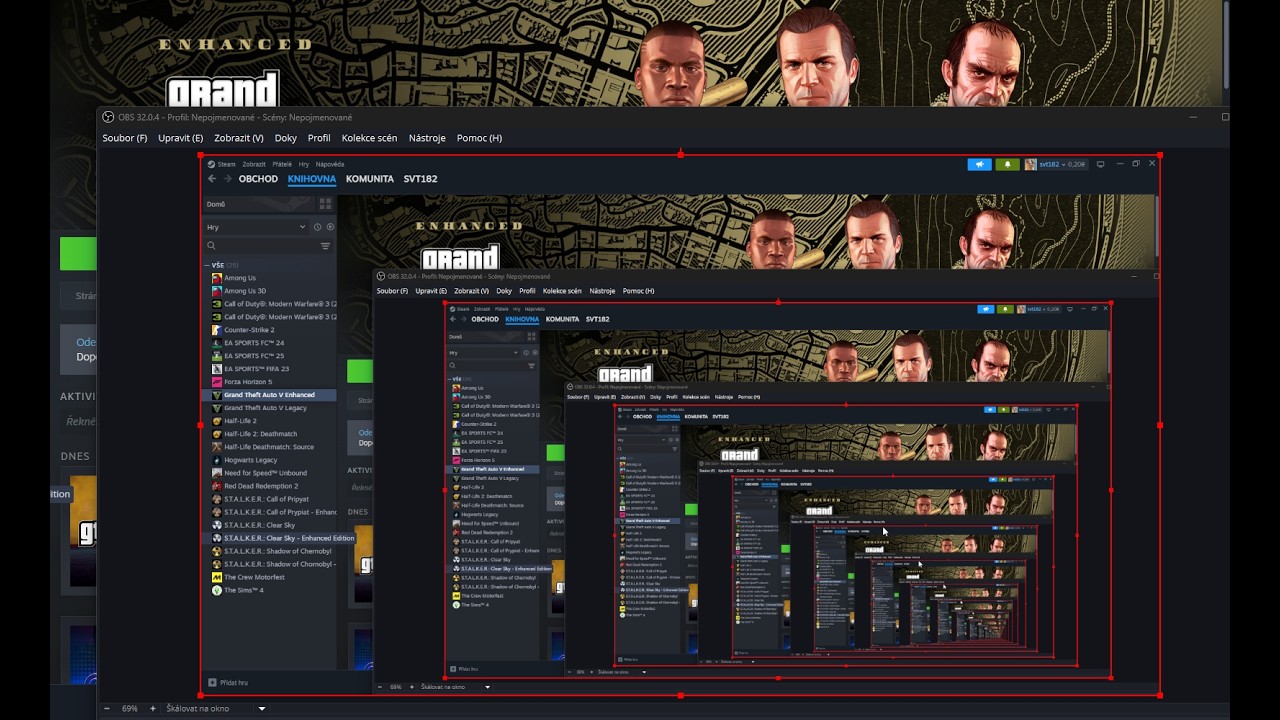Viewport: 1280px width, 720px height.
Task: Open the Doky menu in the outermost OBS window
Action: coord(286,138)
